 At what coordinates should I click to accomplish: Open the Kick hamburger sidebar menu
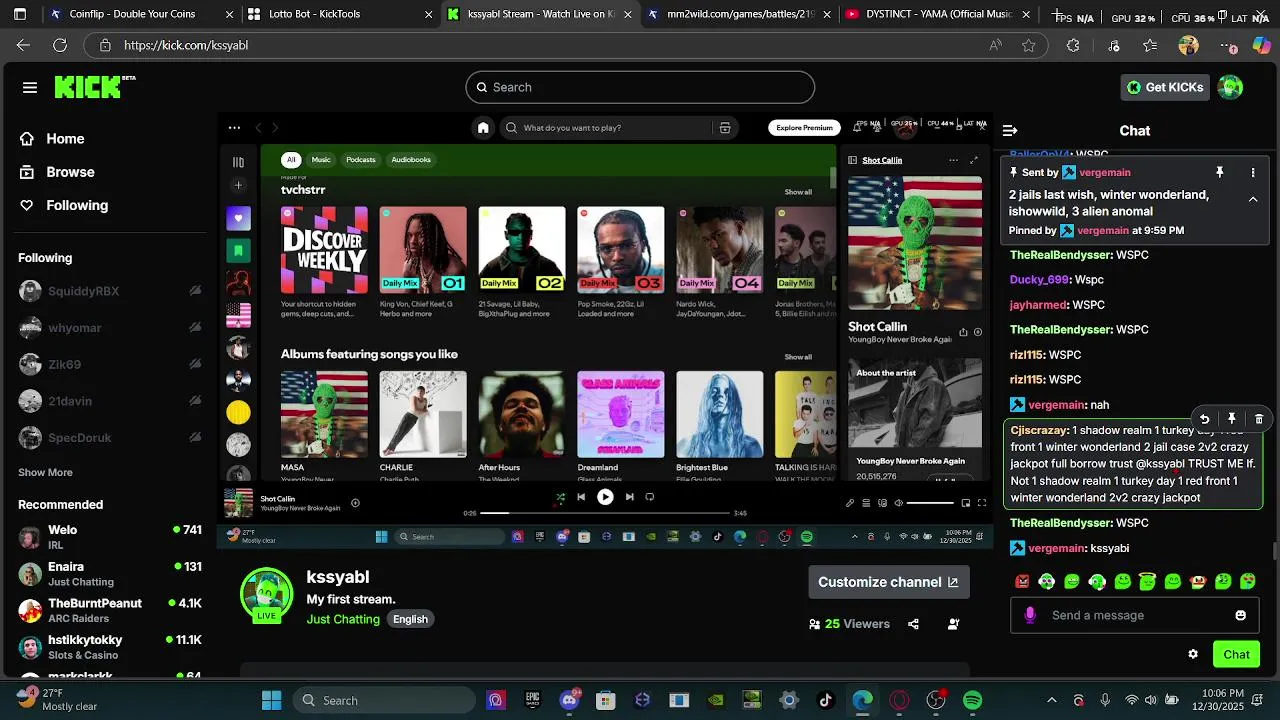(30, 88)
